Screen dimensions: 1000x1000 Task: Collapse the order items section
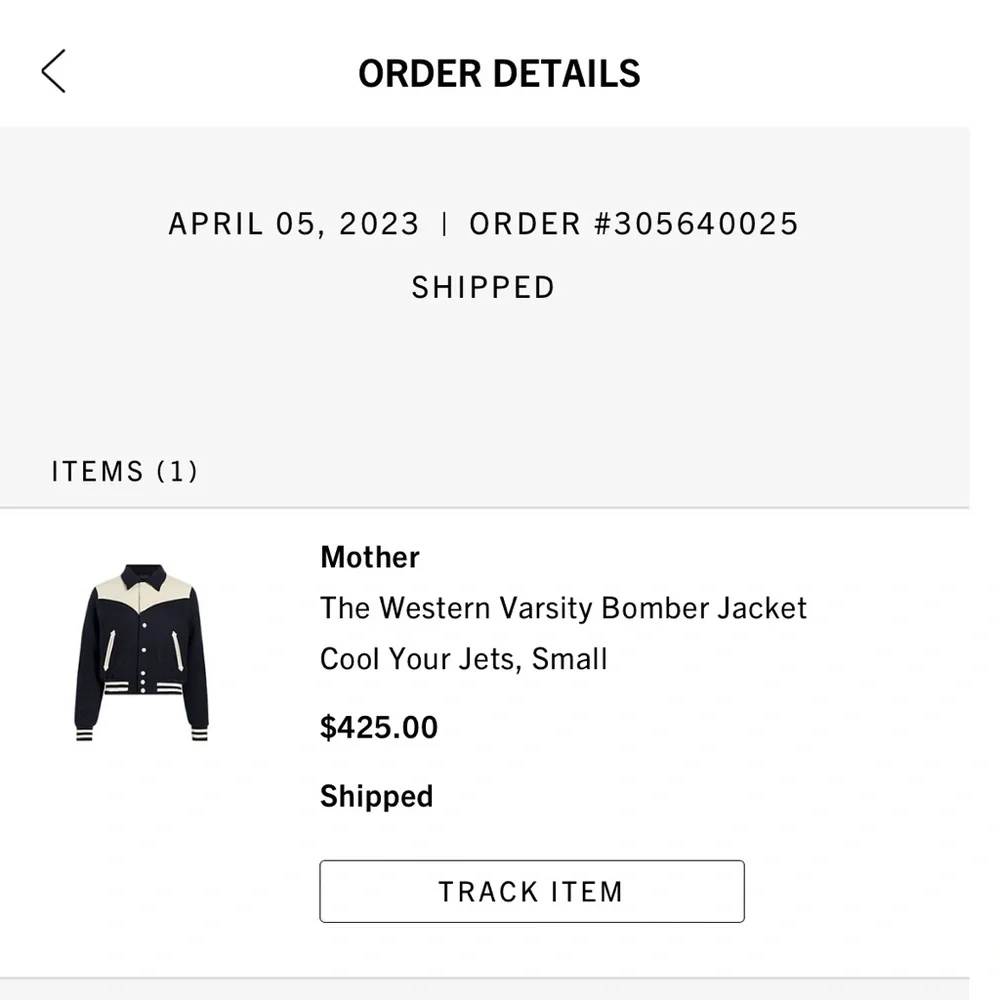click(x=124, y=471)
